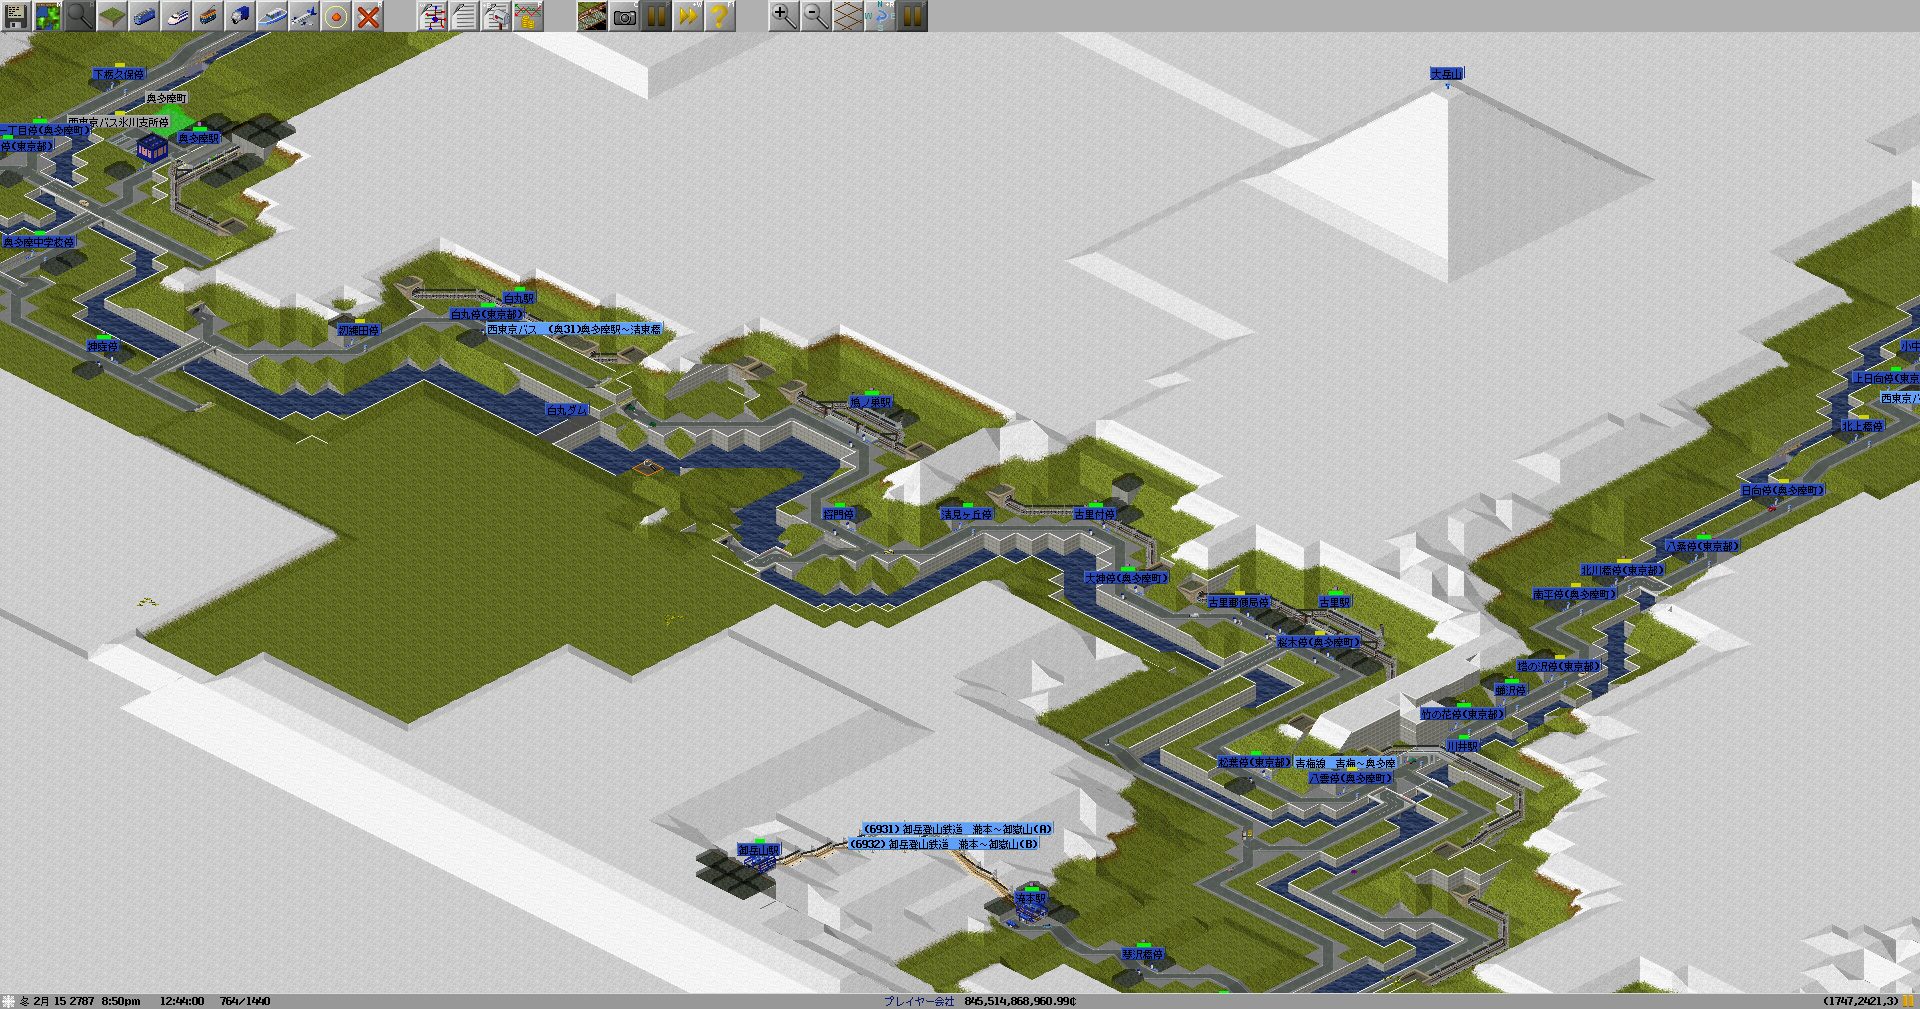1920x1009 pixels.
Task: Take a screenshot with the camera icon
Action: click(x=624, y=16)
